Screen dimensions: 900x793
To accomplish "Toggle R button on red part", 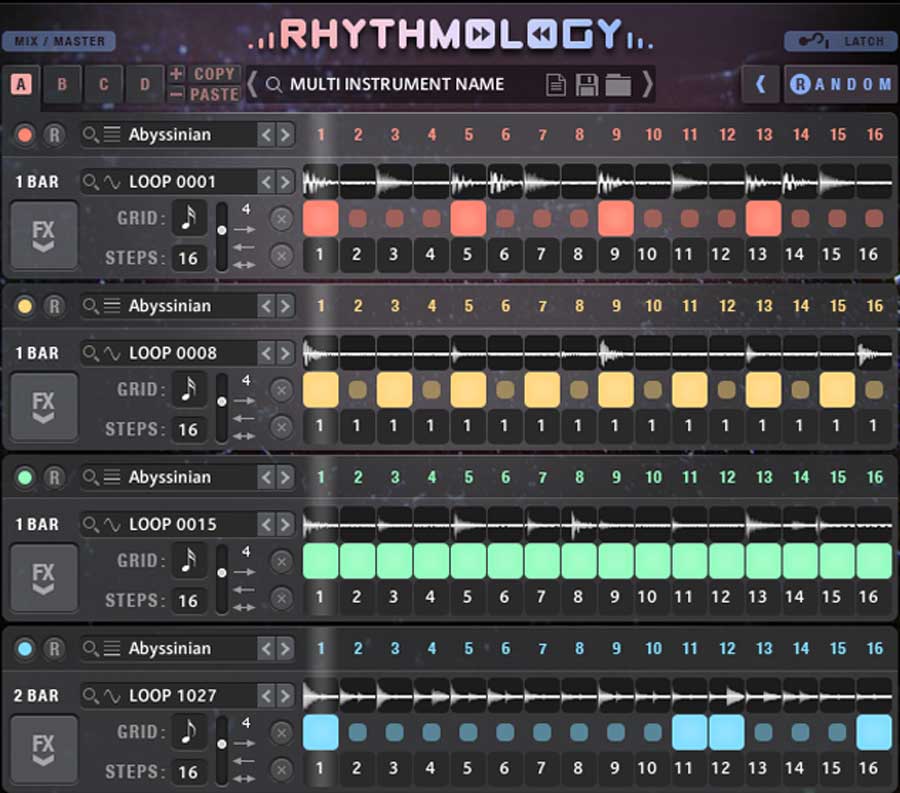I will 54,135.
